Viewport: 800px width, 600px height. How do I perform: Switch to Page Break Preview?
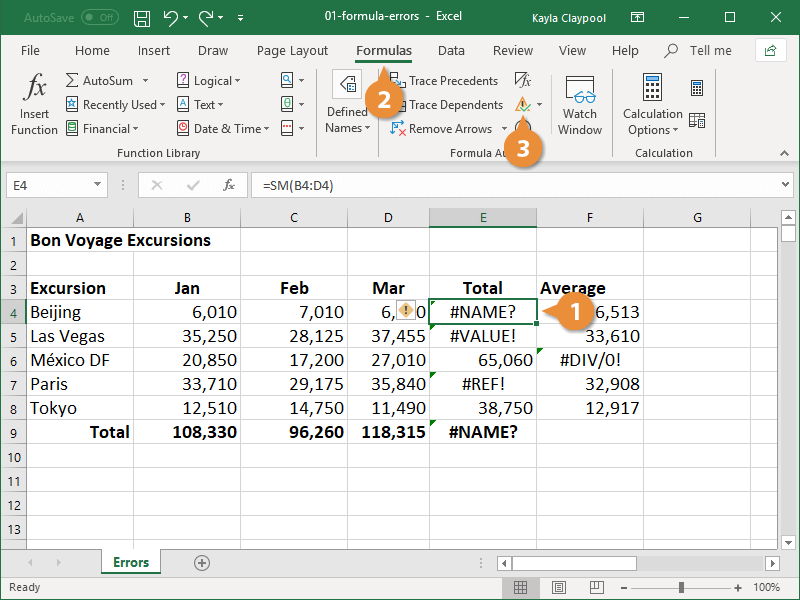[x=596, y=587]
